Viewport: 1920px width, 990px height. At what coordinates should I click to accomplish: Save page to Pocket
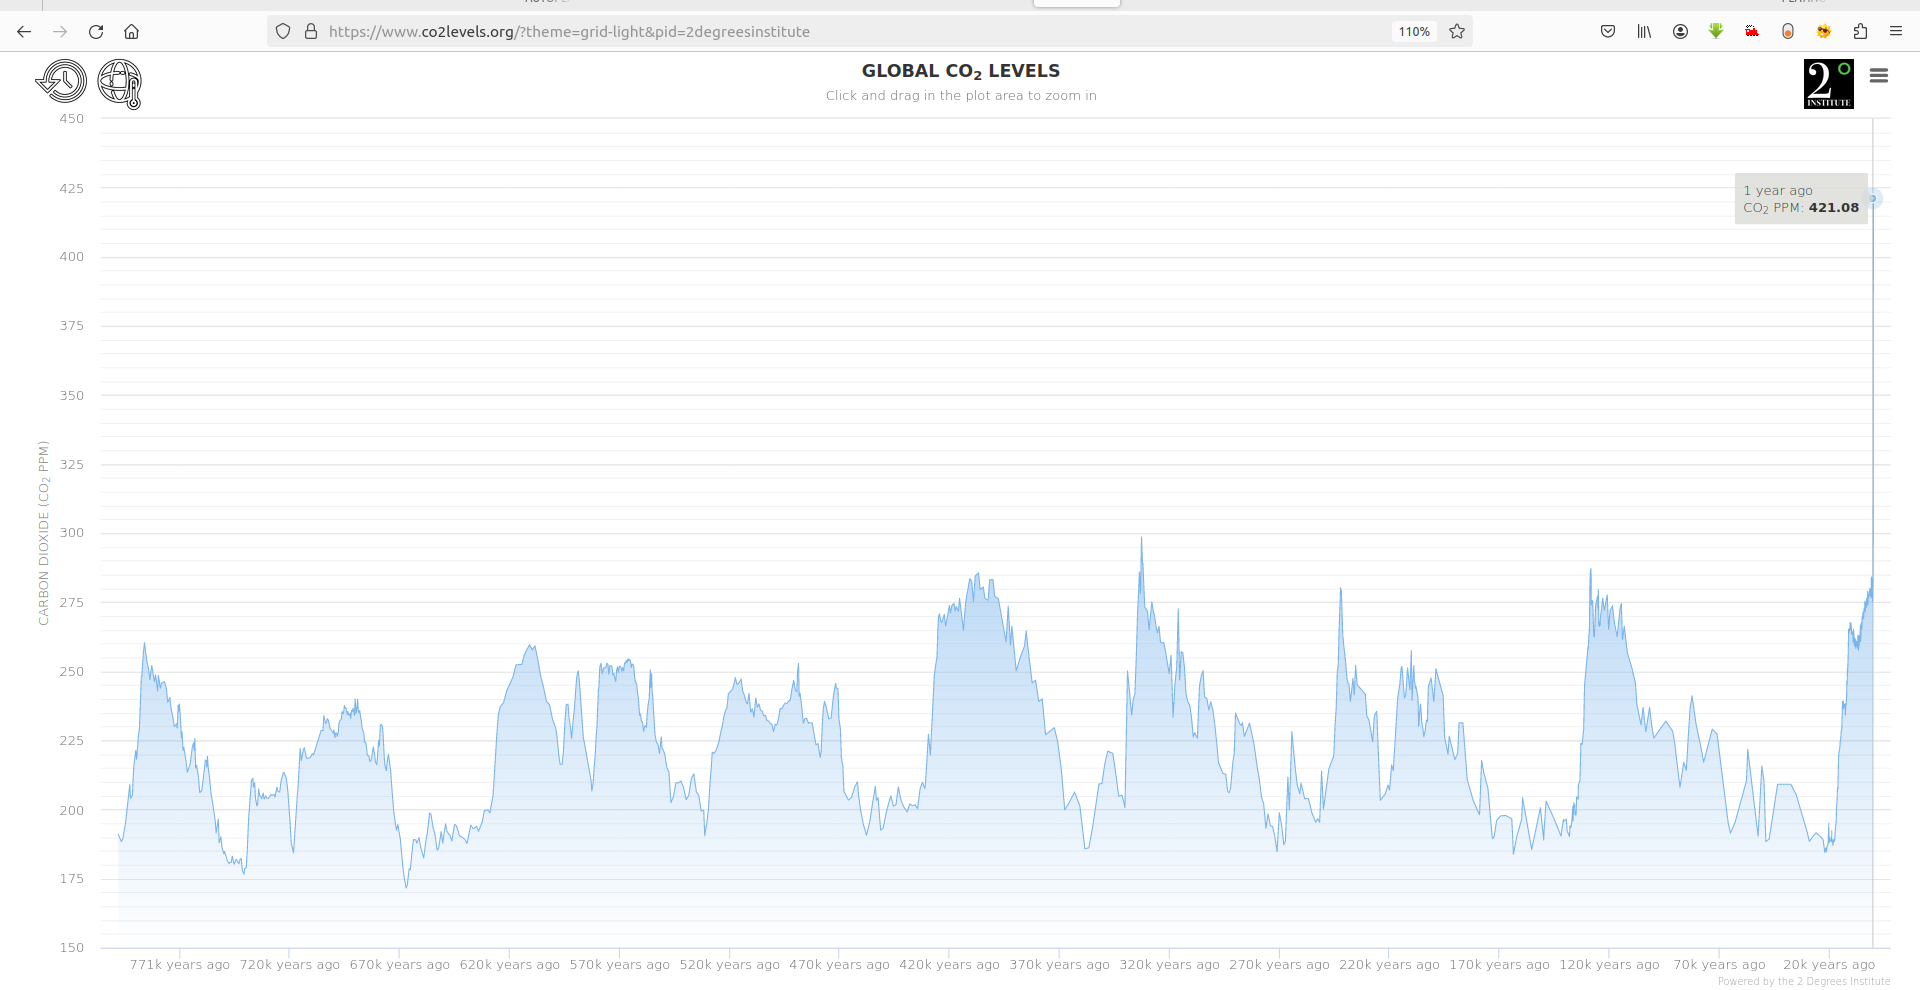pos(1608,31)
